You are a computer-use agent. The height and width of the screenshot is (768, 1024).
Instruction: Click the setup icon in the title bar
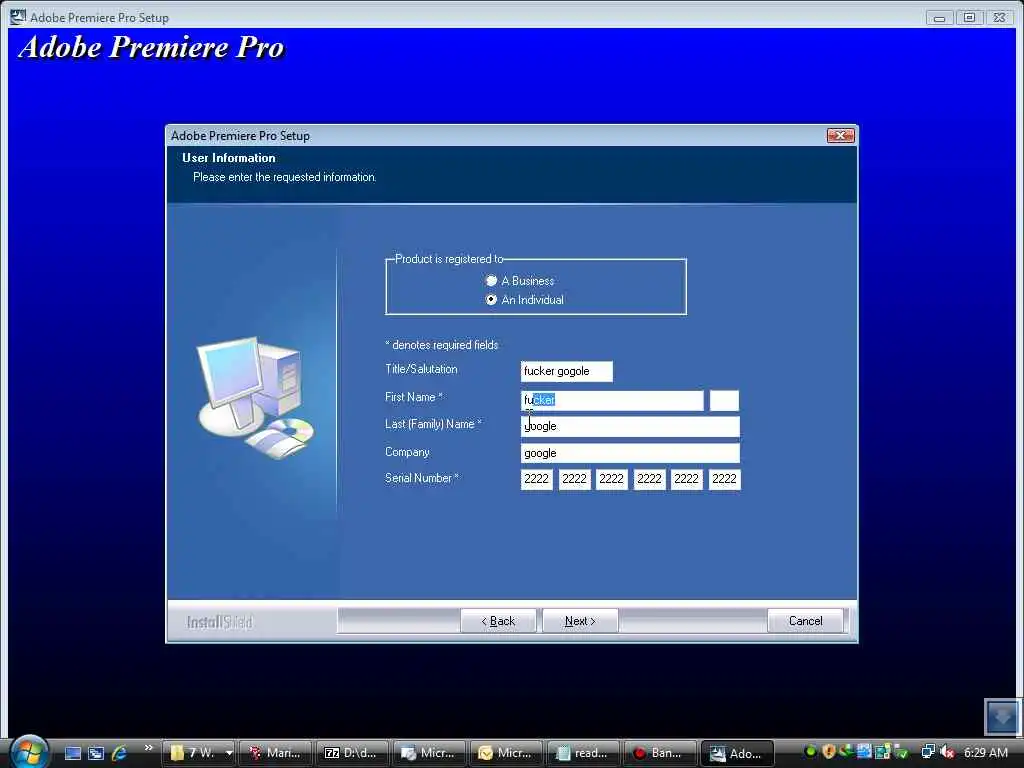(18, 16)
